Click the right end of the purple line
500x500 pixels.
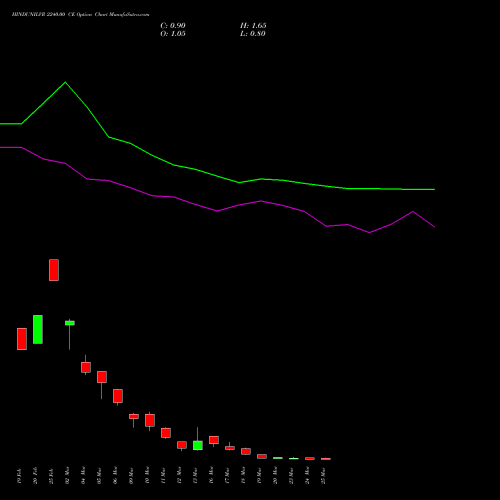434,227
